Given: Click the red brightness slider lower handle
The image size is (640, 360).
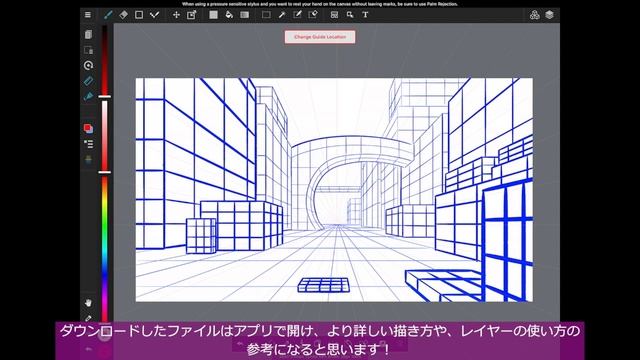Looking at the screenshot, I should tap(104, 172).
